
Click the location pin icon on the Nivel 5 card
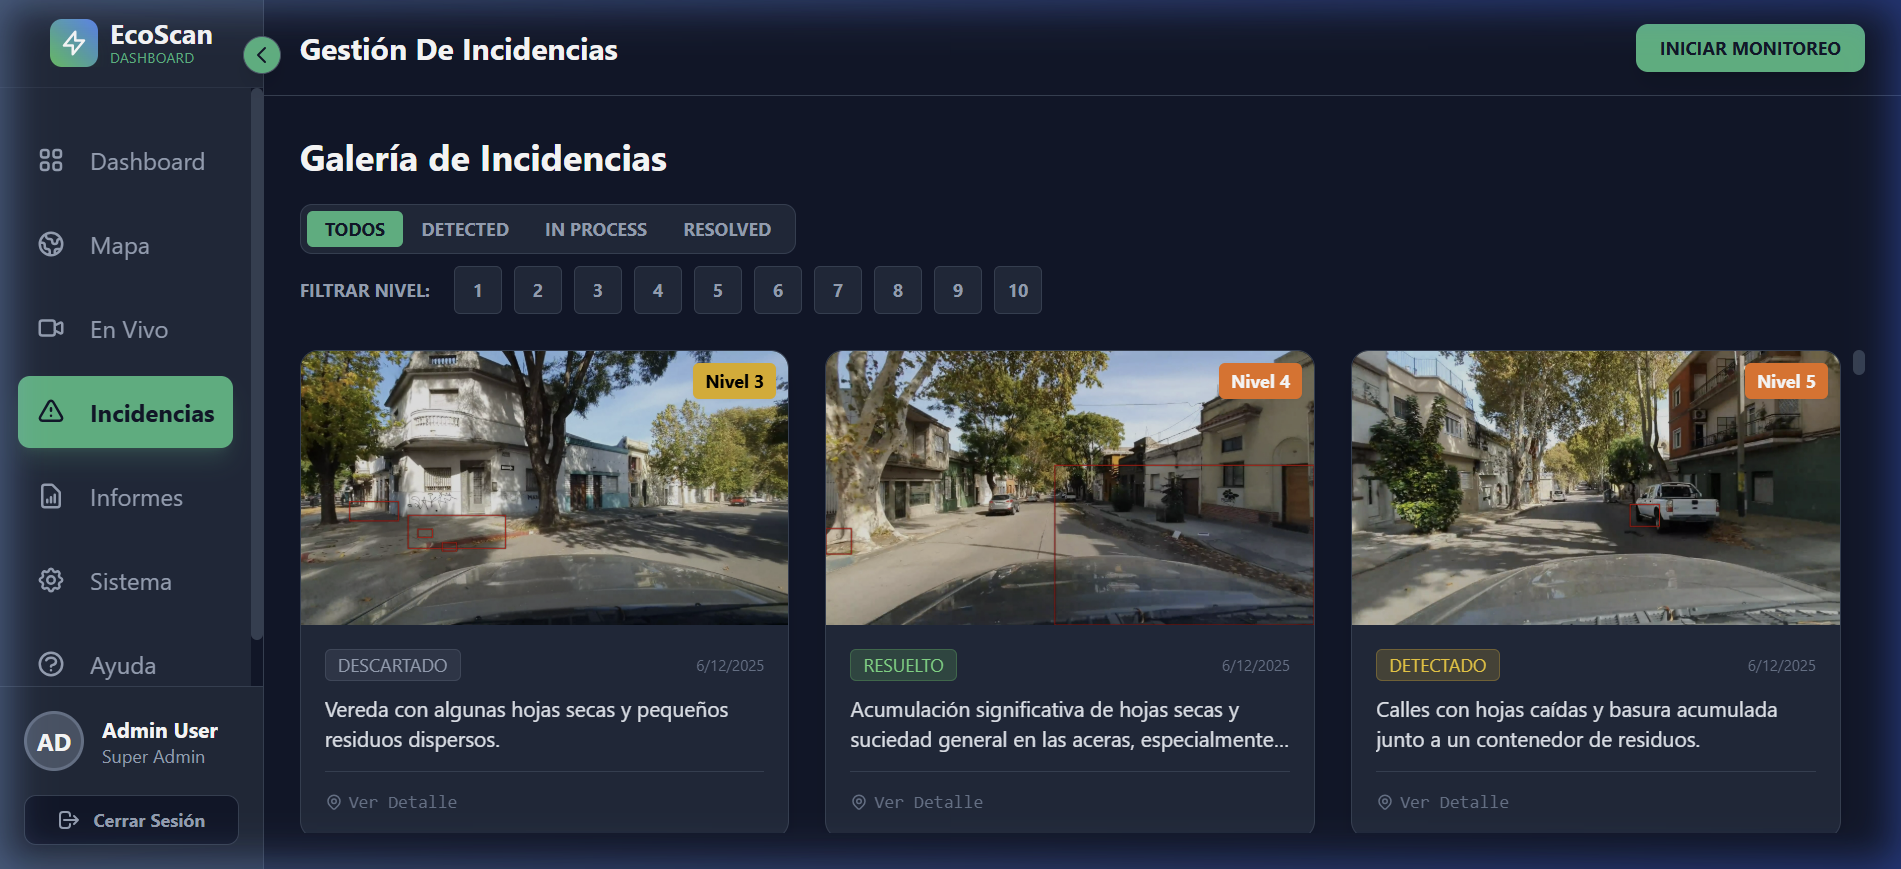pyautogui.click(x=1385, y=802)
